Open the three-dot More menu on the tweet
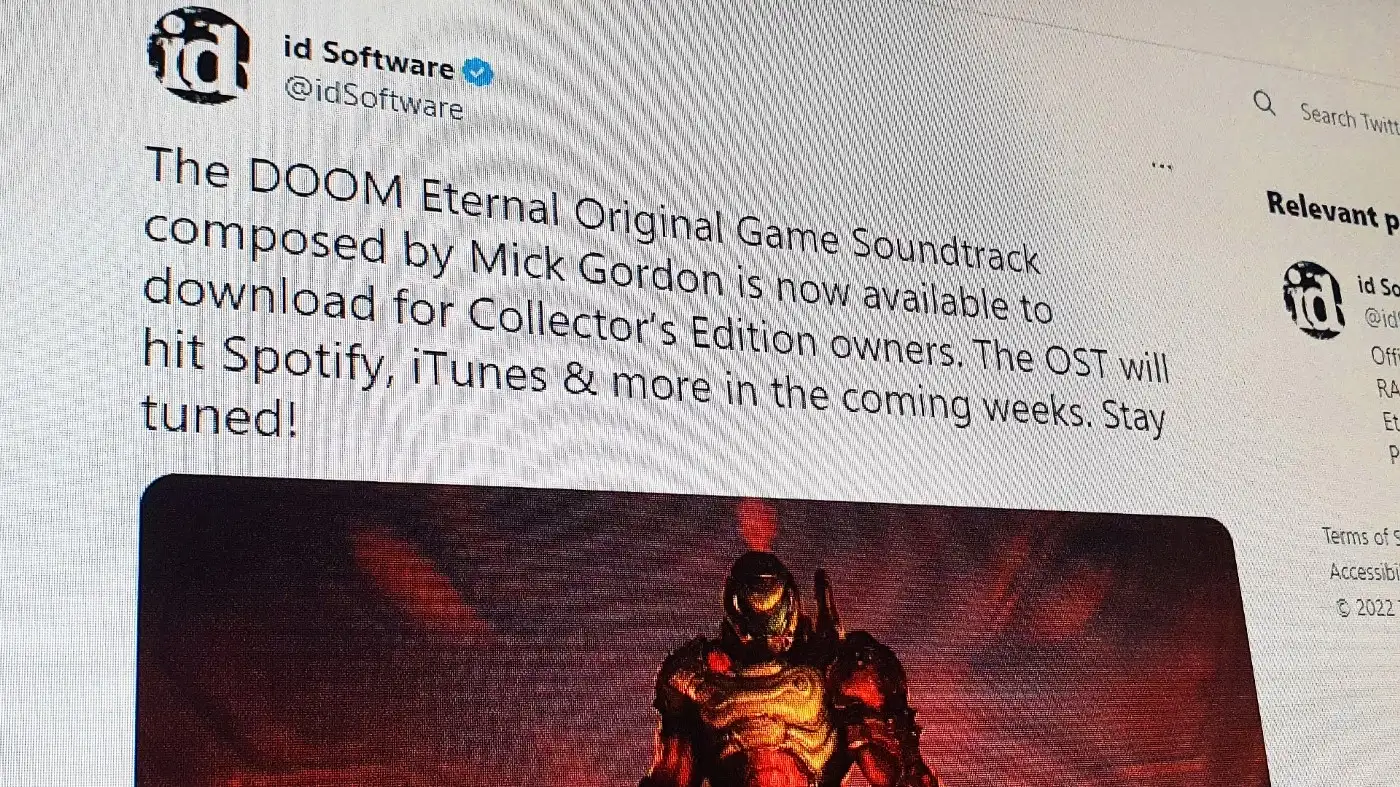The width and height of the screenshot is (1400, 787). [x=1161, y=166]
